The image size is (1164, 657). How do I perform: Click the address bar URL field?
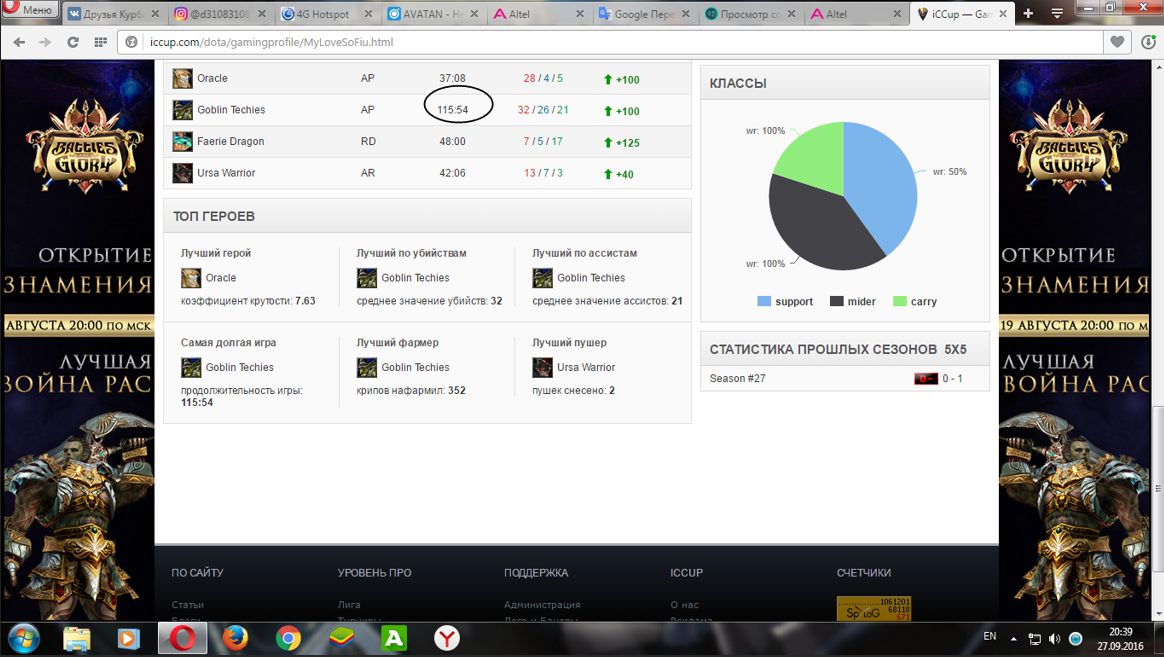[x=609, y=42]
